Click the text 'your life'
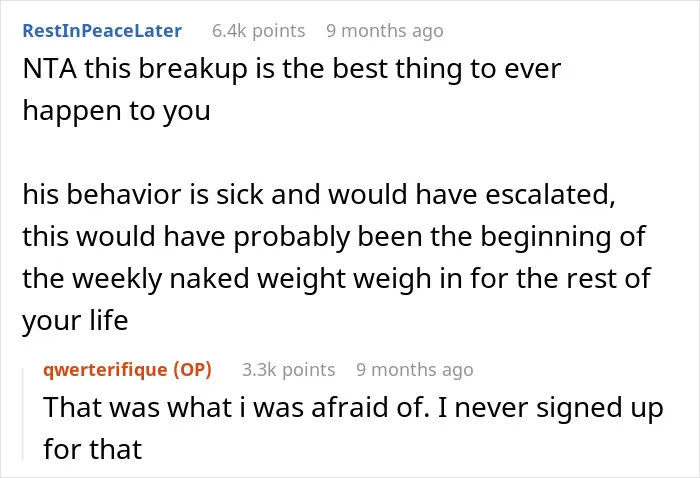 click(75, 321)
